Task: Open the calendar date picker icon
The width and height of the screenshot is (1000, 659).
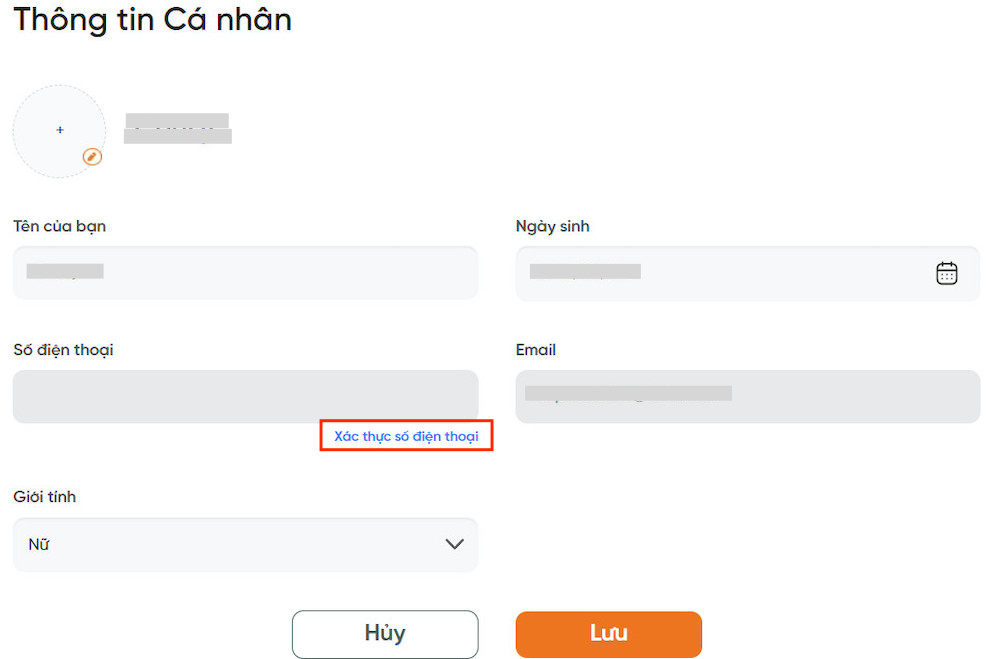Action: tap(946, 274)
